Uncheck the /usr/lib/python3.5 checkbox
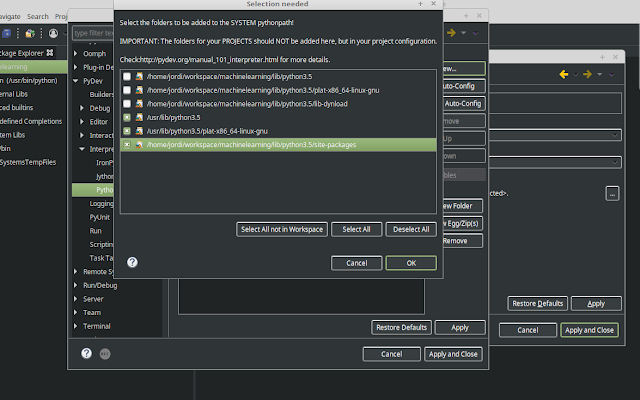The height and width of the screenshot is (400, 640). (127, 118)
